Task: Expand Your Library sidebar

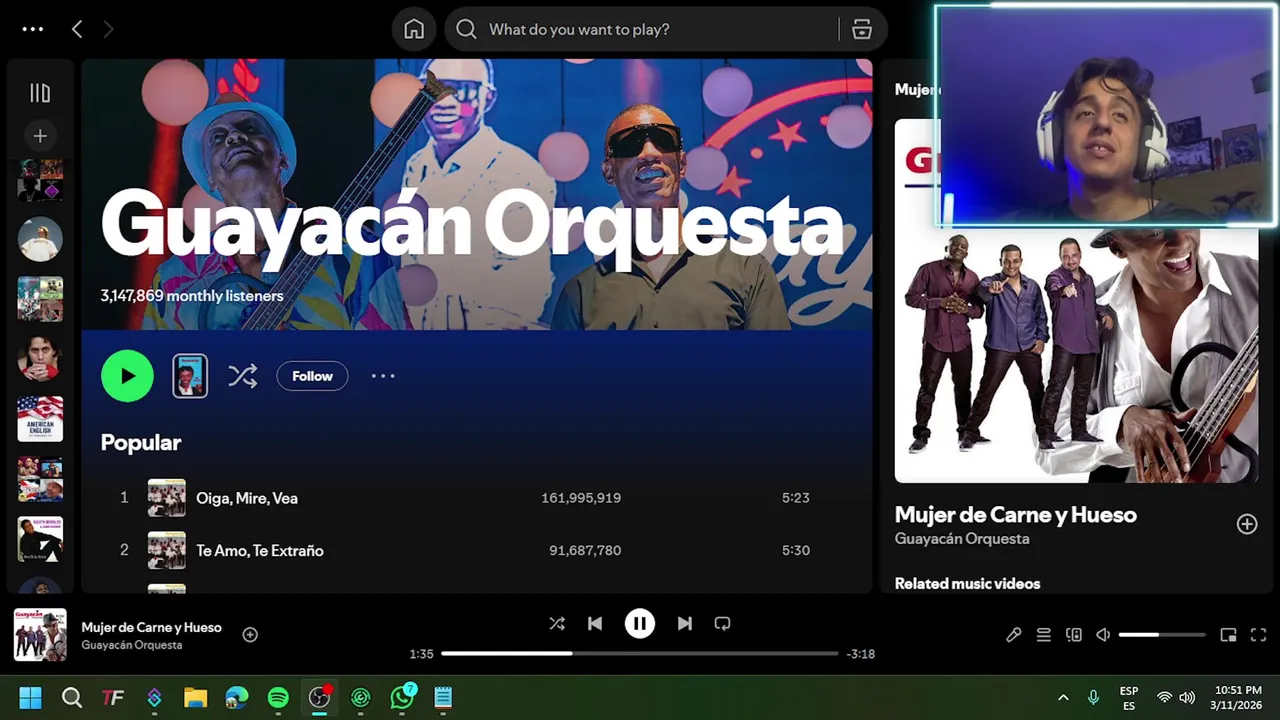Action: 40,93
